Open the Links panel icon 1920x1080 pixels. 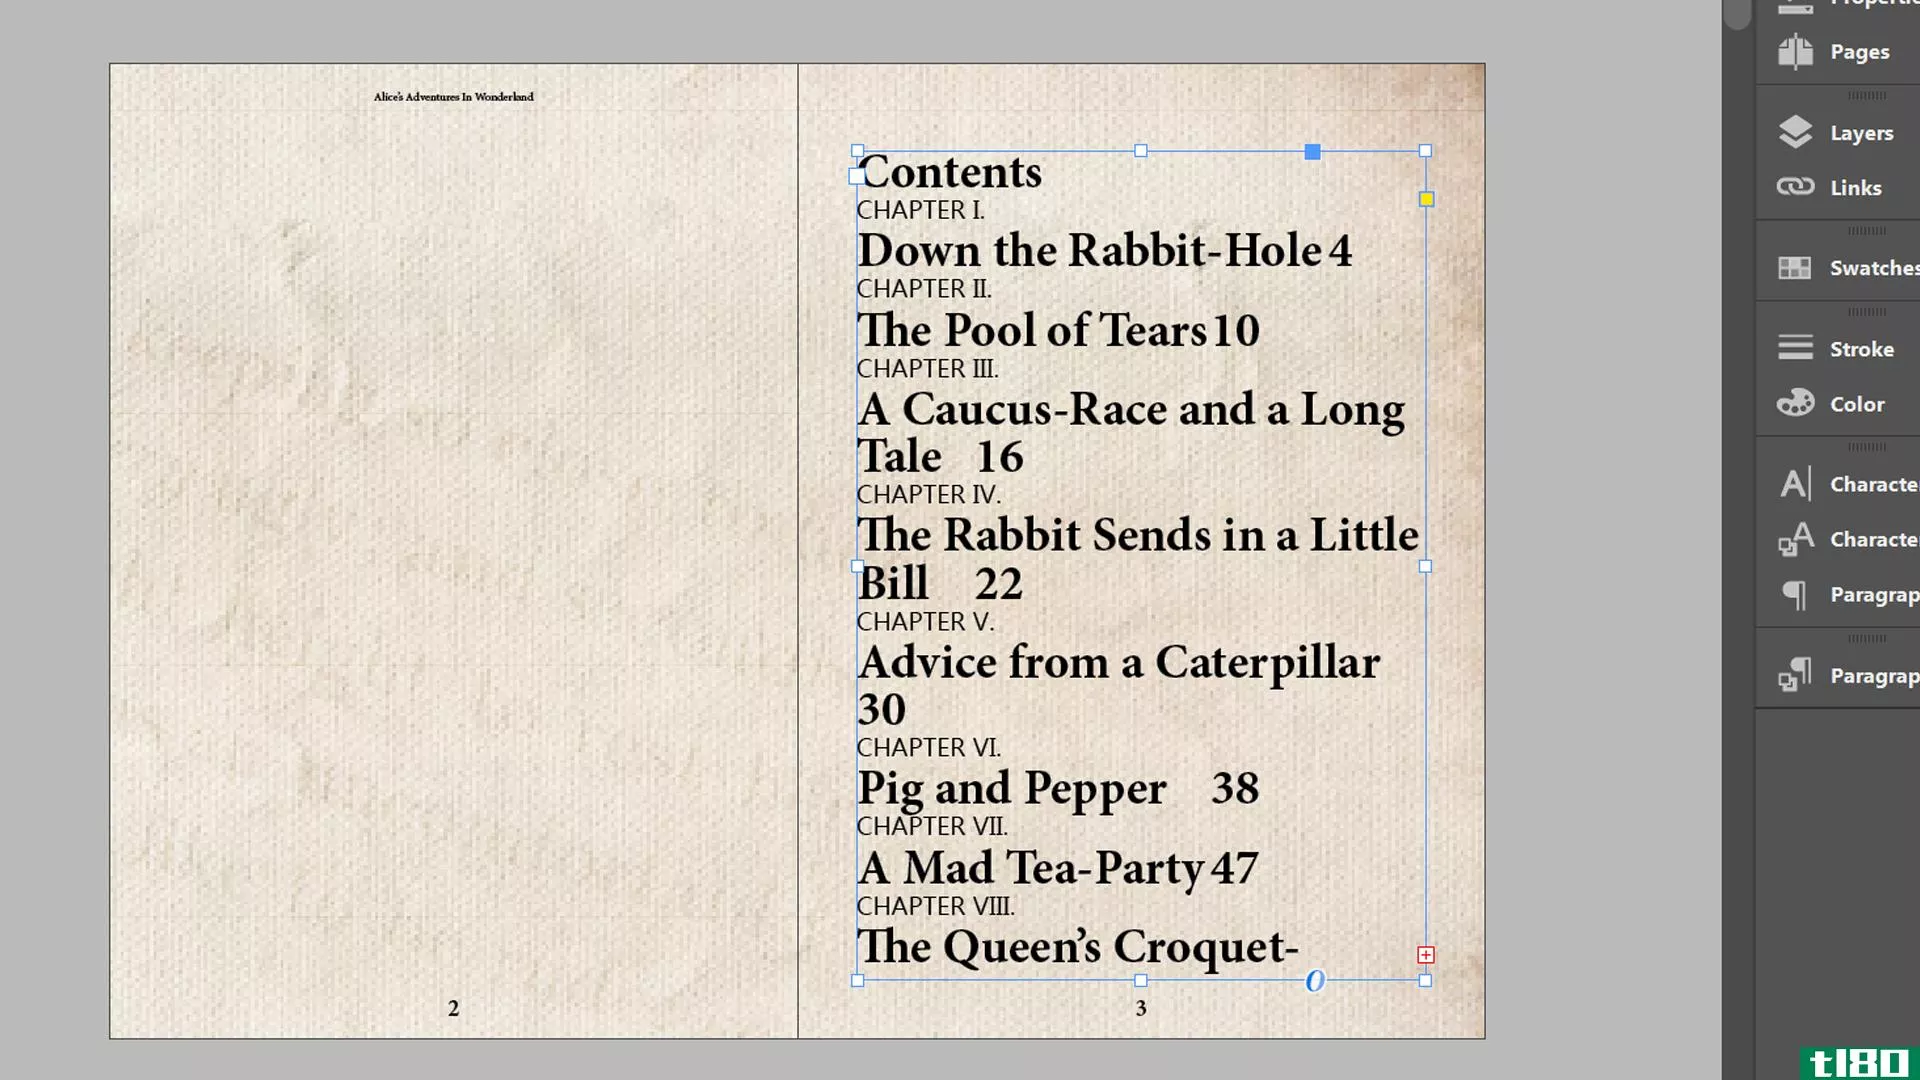(x=1796, y=187)
